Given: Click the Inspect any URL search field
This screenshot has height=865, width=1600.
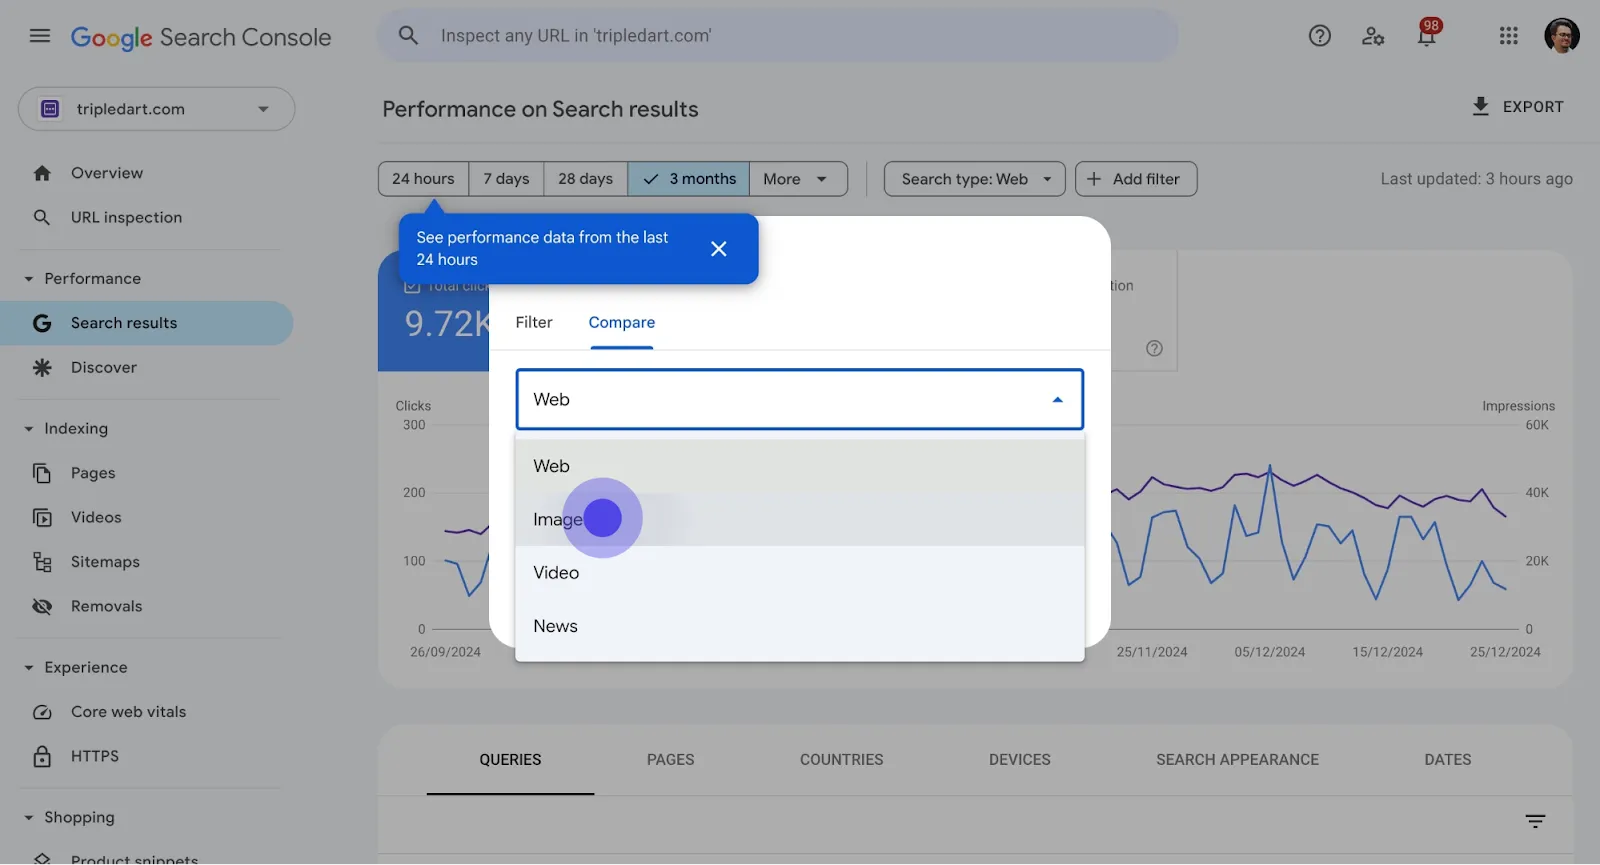Looking at the screenshot, I should pyautogui.click(x=777, y=36).
